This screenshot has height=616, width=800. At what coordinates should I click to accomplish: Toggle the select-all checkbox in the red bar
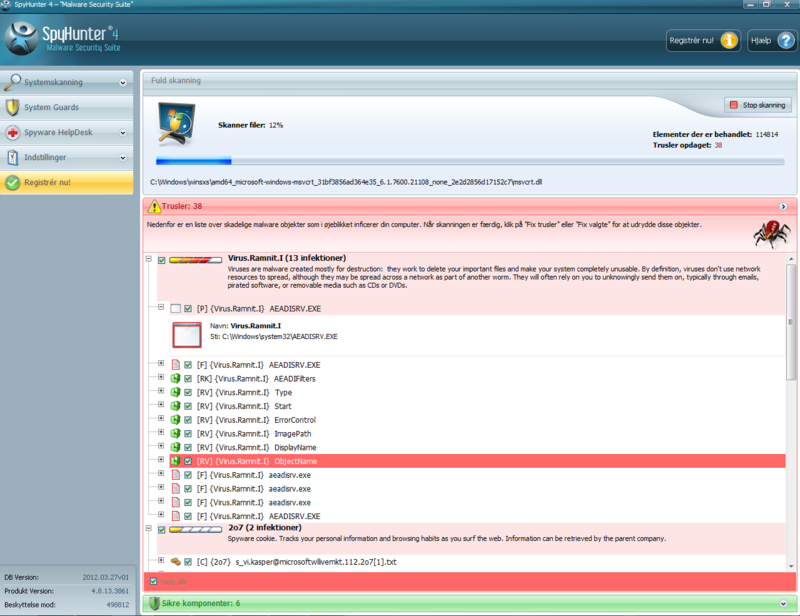(x=154, y=581)
